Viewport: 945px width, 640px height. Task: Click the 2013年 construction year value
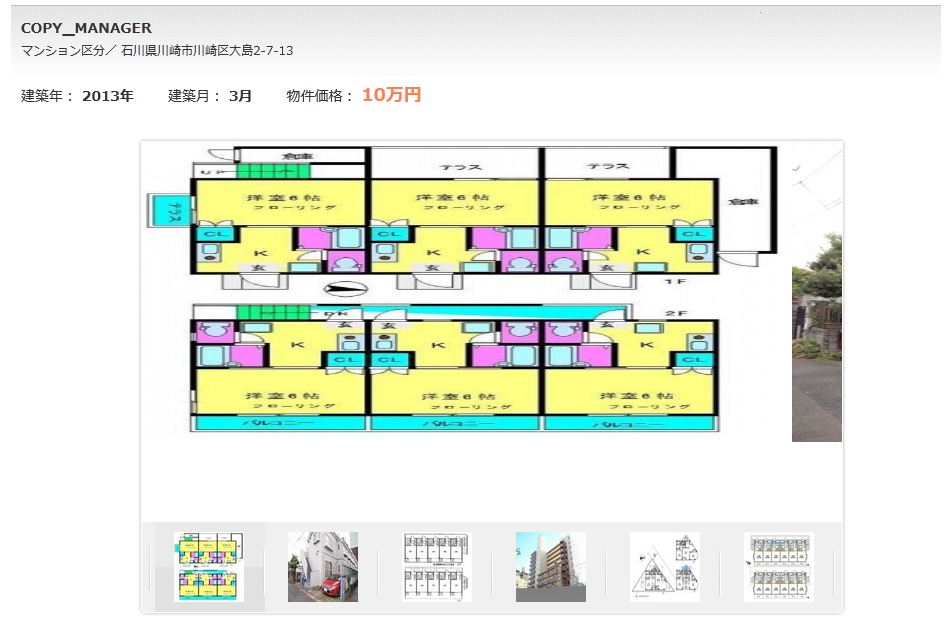pos(108,96)
